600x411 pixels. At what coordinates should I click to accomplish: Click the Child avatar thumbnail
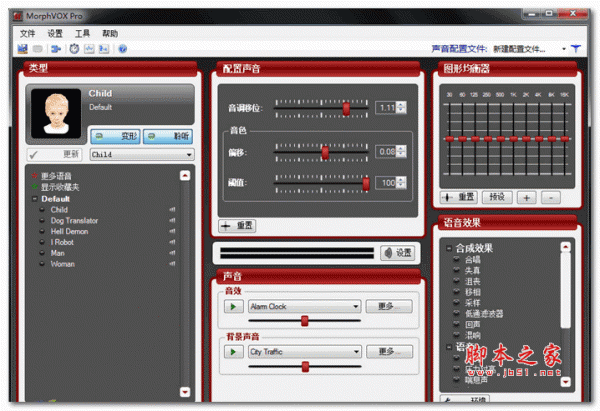(x=56, y=113)
